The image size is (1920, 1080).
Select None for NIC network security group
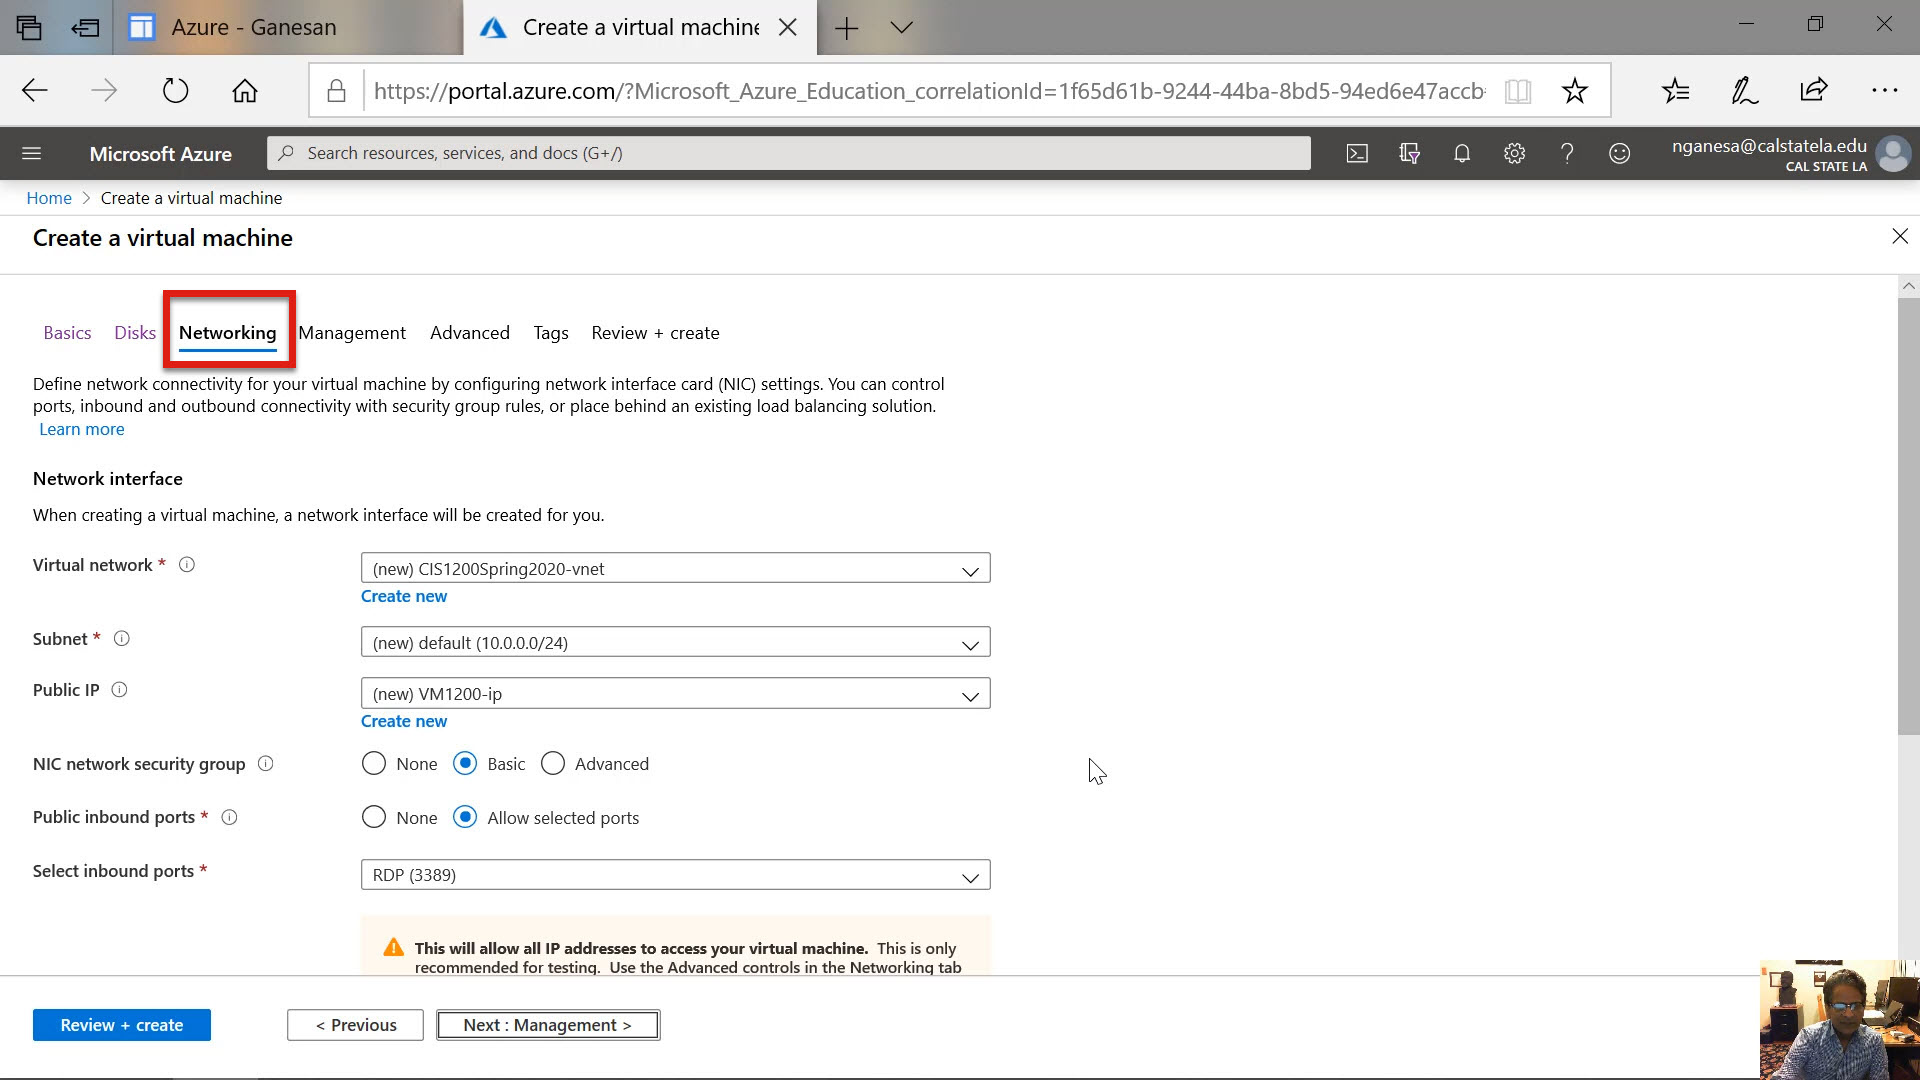point(374,764)
